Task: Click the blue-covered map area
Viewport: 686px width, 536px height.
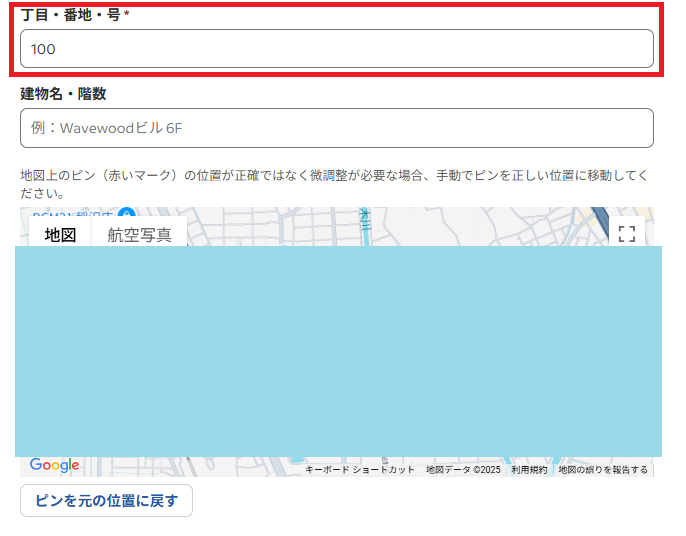Action: pyautogui.click(x=338, y=350)
